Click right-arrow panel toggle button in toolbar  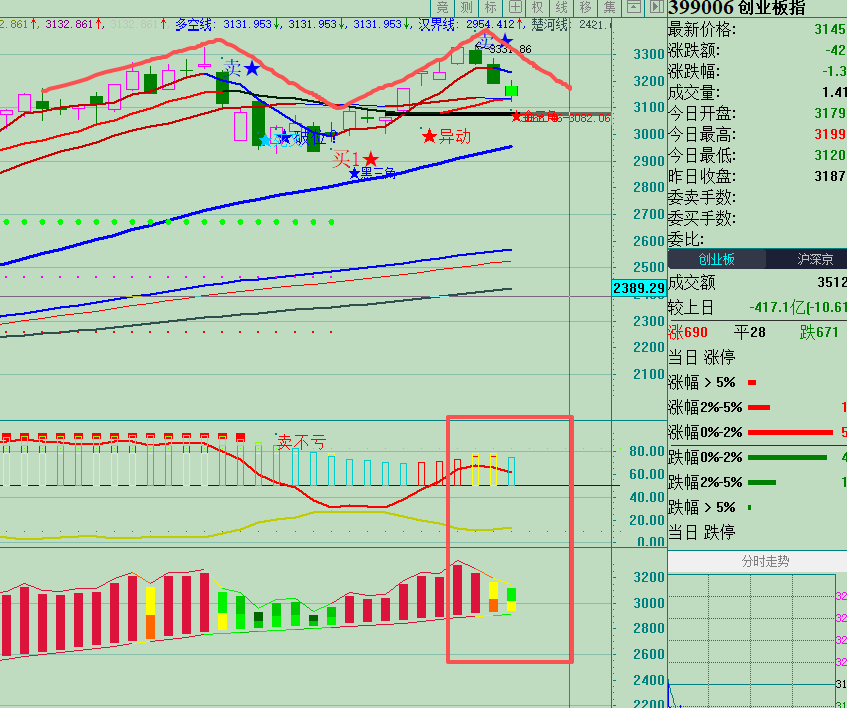656,8
